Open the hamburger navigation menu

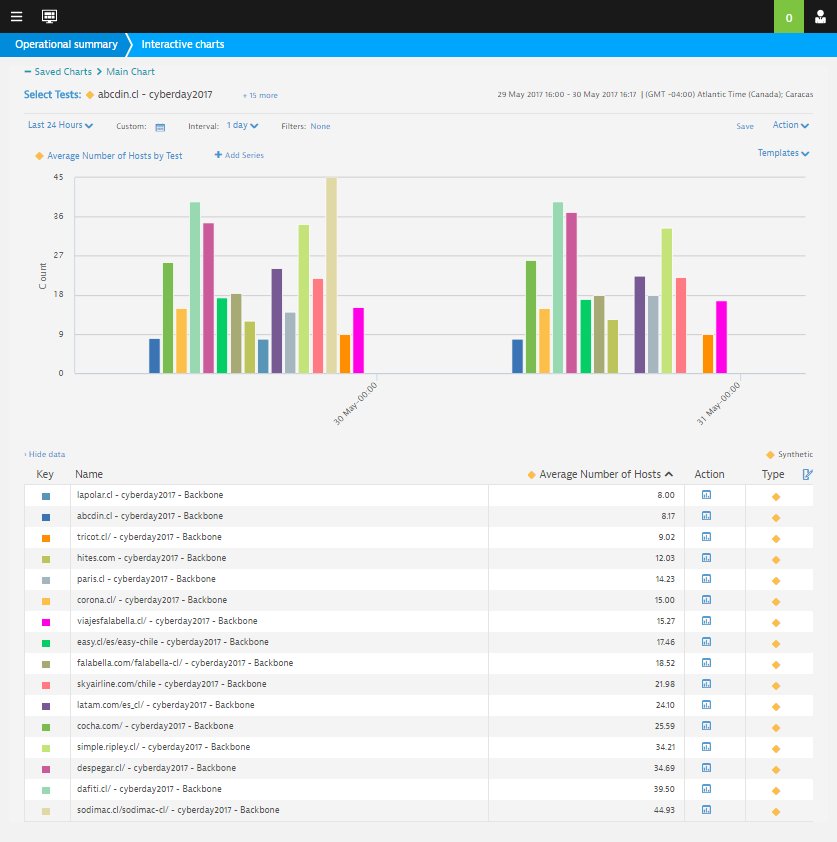point(17,16)
